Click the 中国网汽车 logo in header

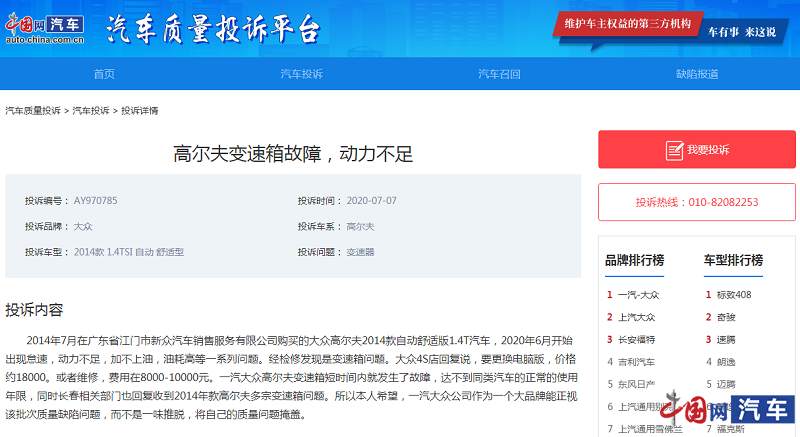tap(44, 28)
